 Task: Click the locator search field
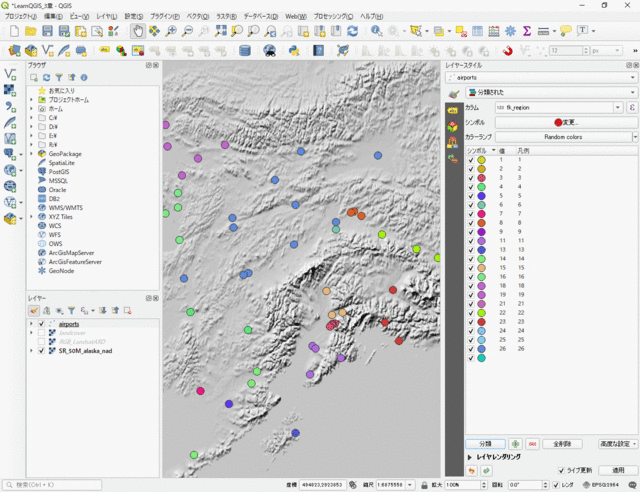[53, 485]
